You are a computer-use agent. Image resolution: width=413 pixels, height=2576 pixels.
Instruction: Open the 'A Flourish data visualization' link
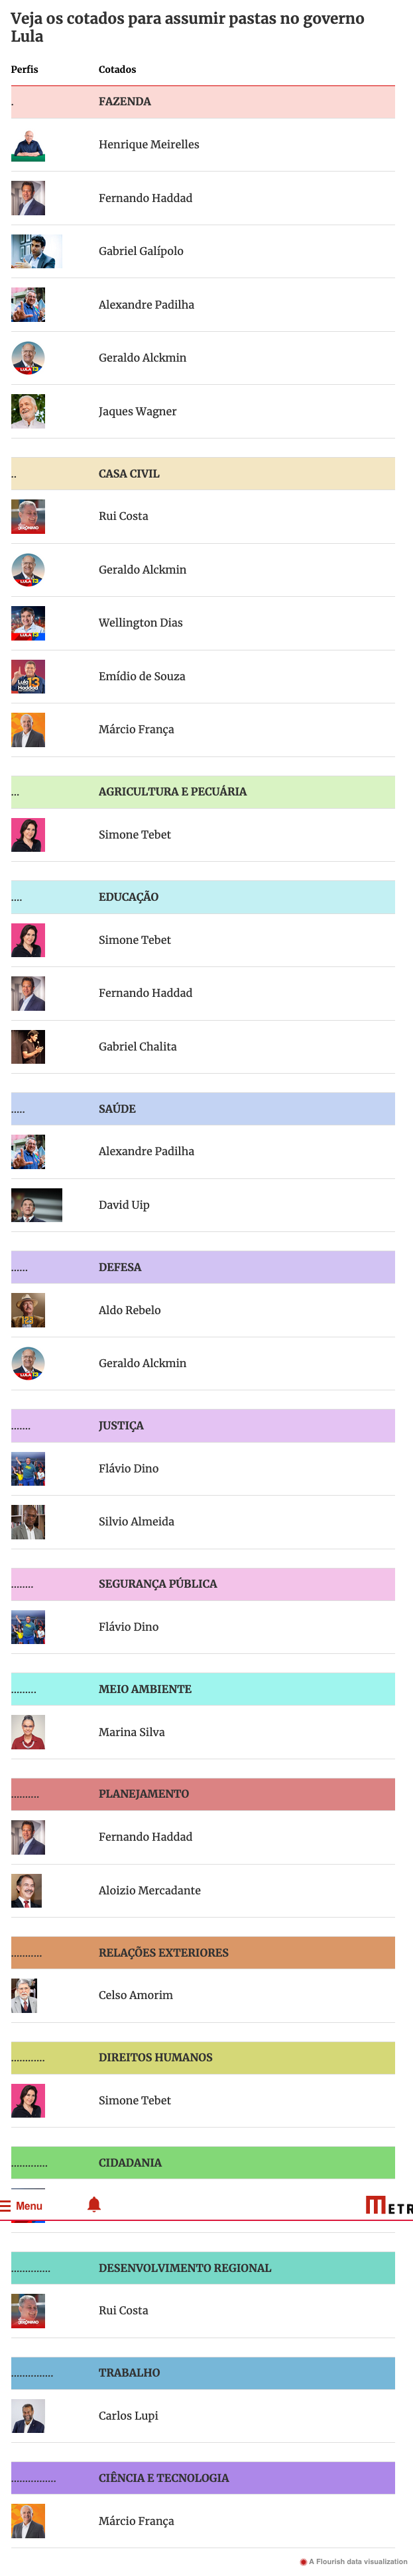coord(357,2561)
